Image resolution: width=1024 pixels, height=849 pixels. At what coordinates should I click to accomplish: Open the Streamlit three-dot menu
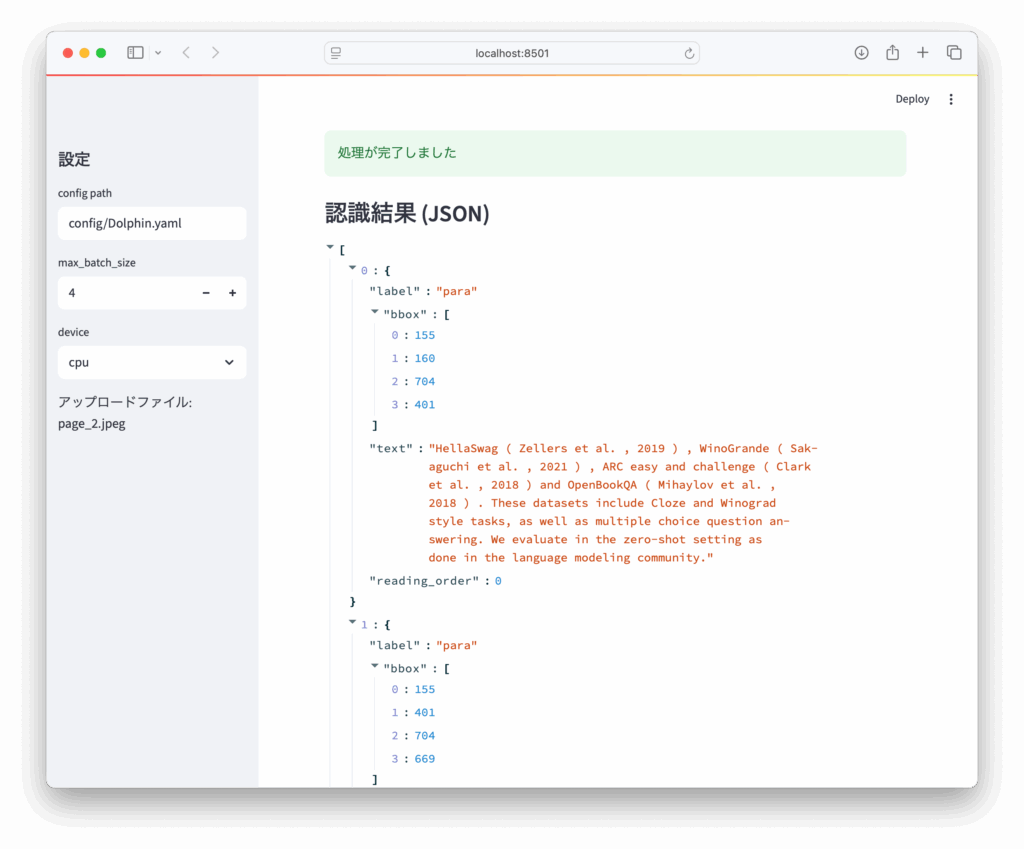pyautogui.click(x=951, y=99)
